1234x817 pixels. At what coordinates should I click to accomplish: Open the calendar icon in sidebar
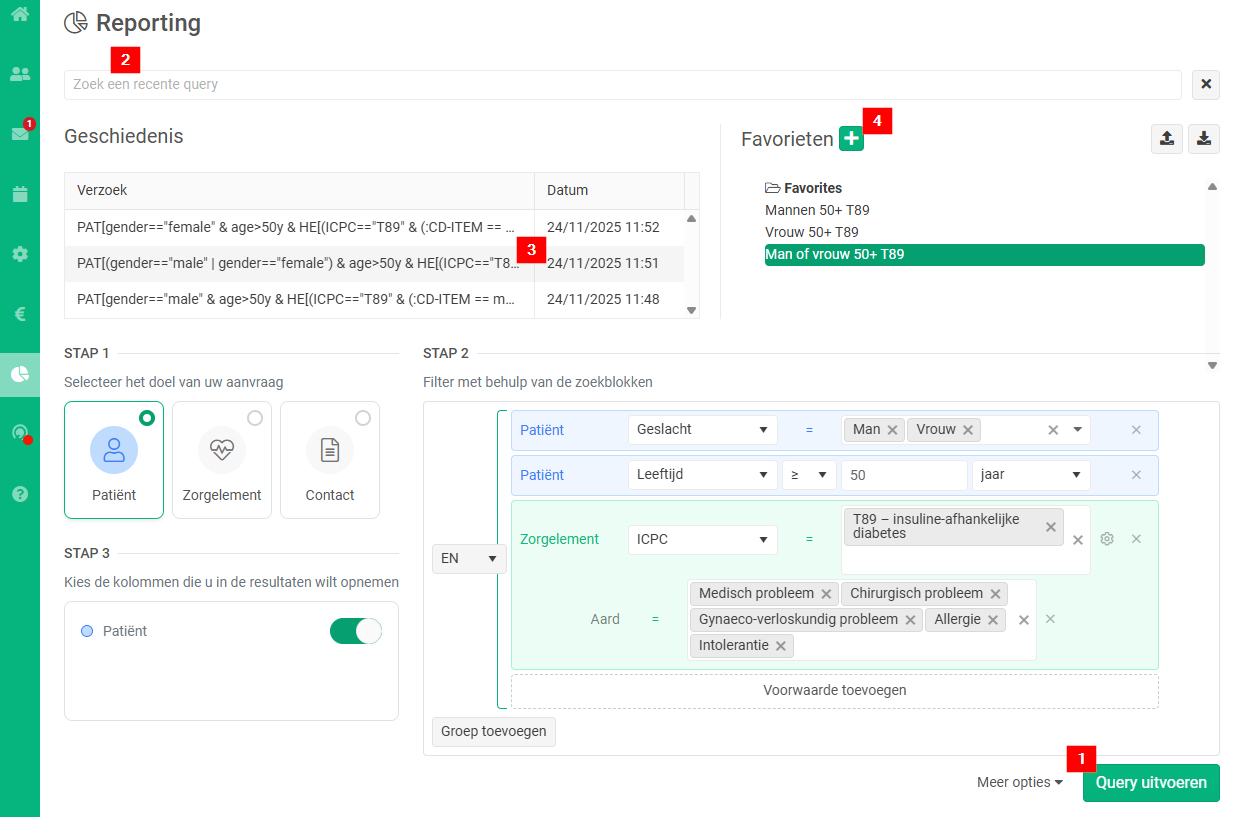(x=20, y=194)
